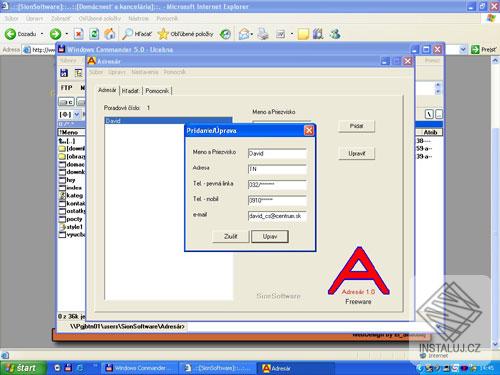The height and width of the screenshot is (375, 500).
Task: Click the drive c button in Windows Commander
Action: pos(67,102)
